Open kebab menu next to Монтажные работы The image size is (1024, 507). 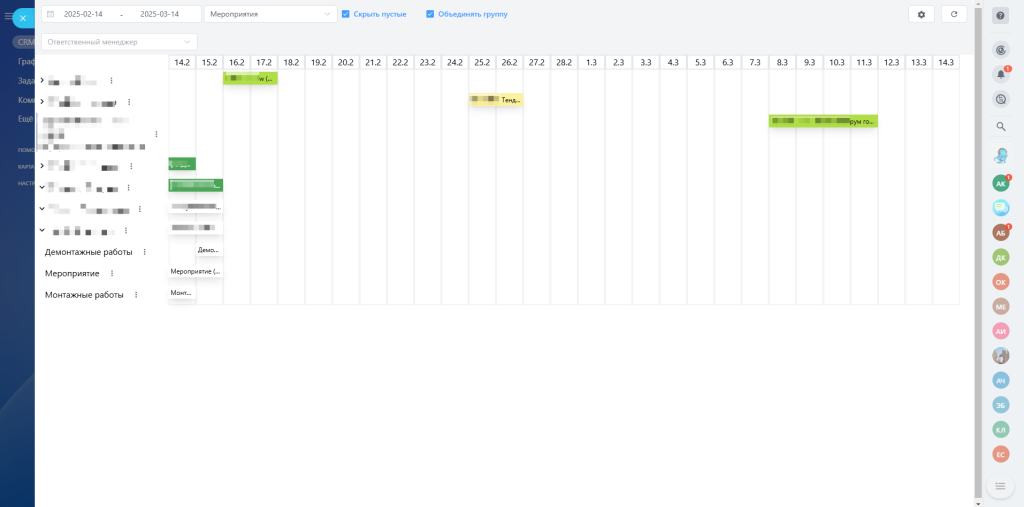click(136, 295)
